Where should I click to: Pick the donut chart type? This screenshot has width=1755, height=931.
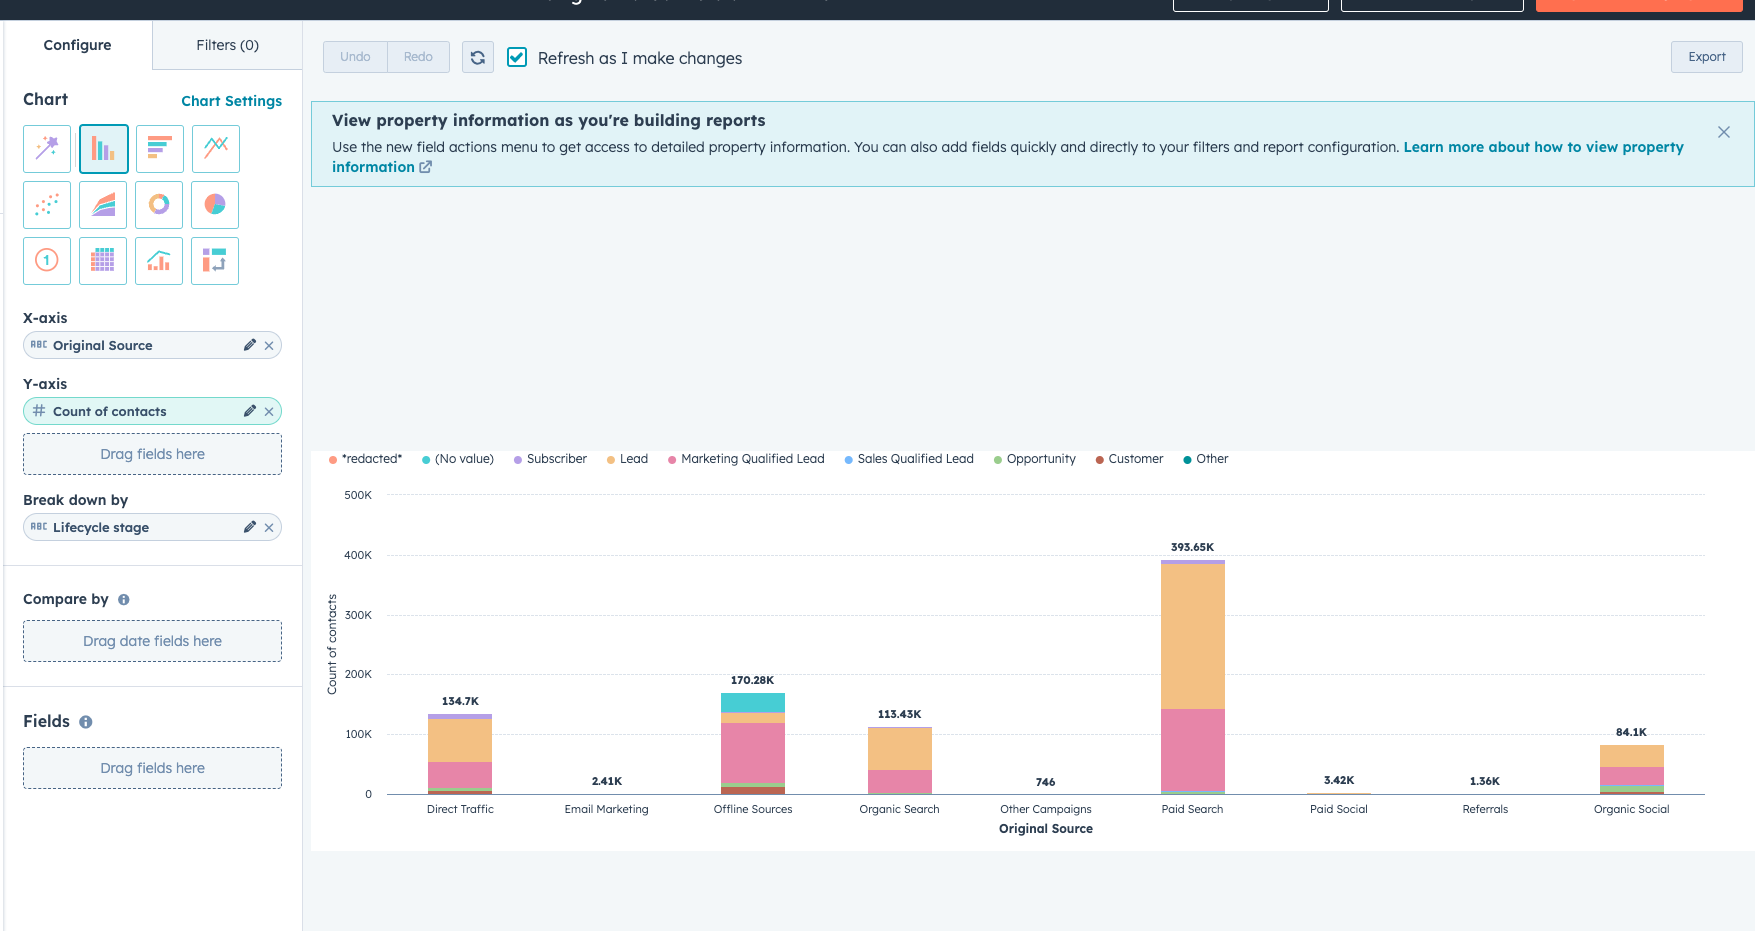pyautogui.click(x=158, y=205)
